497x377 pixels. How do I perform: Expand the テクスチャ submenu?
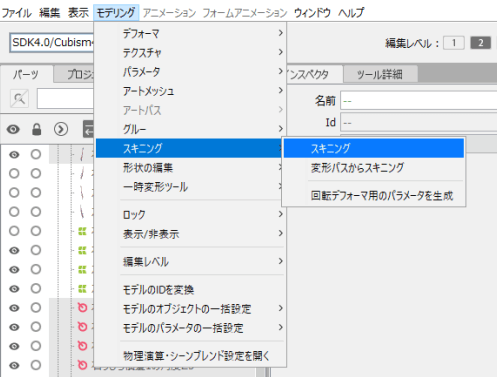tap(191, 52)
